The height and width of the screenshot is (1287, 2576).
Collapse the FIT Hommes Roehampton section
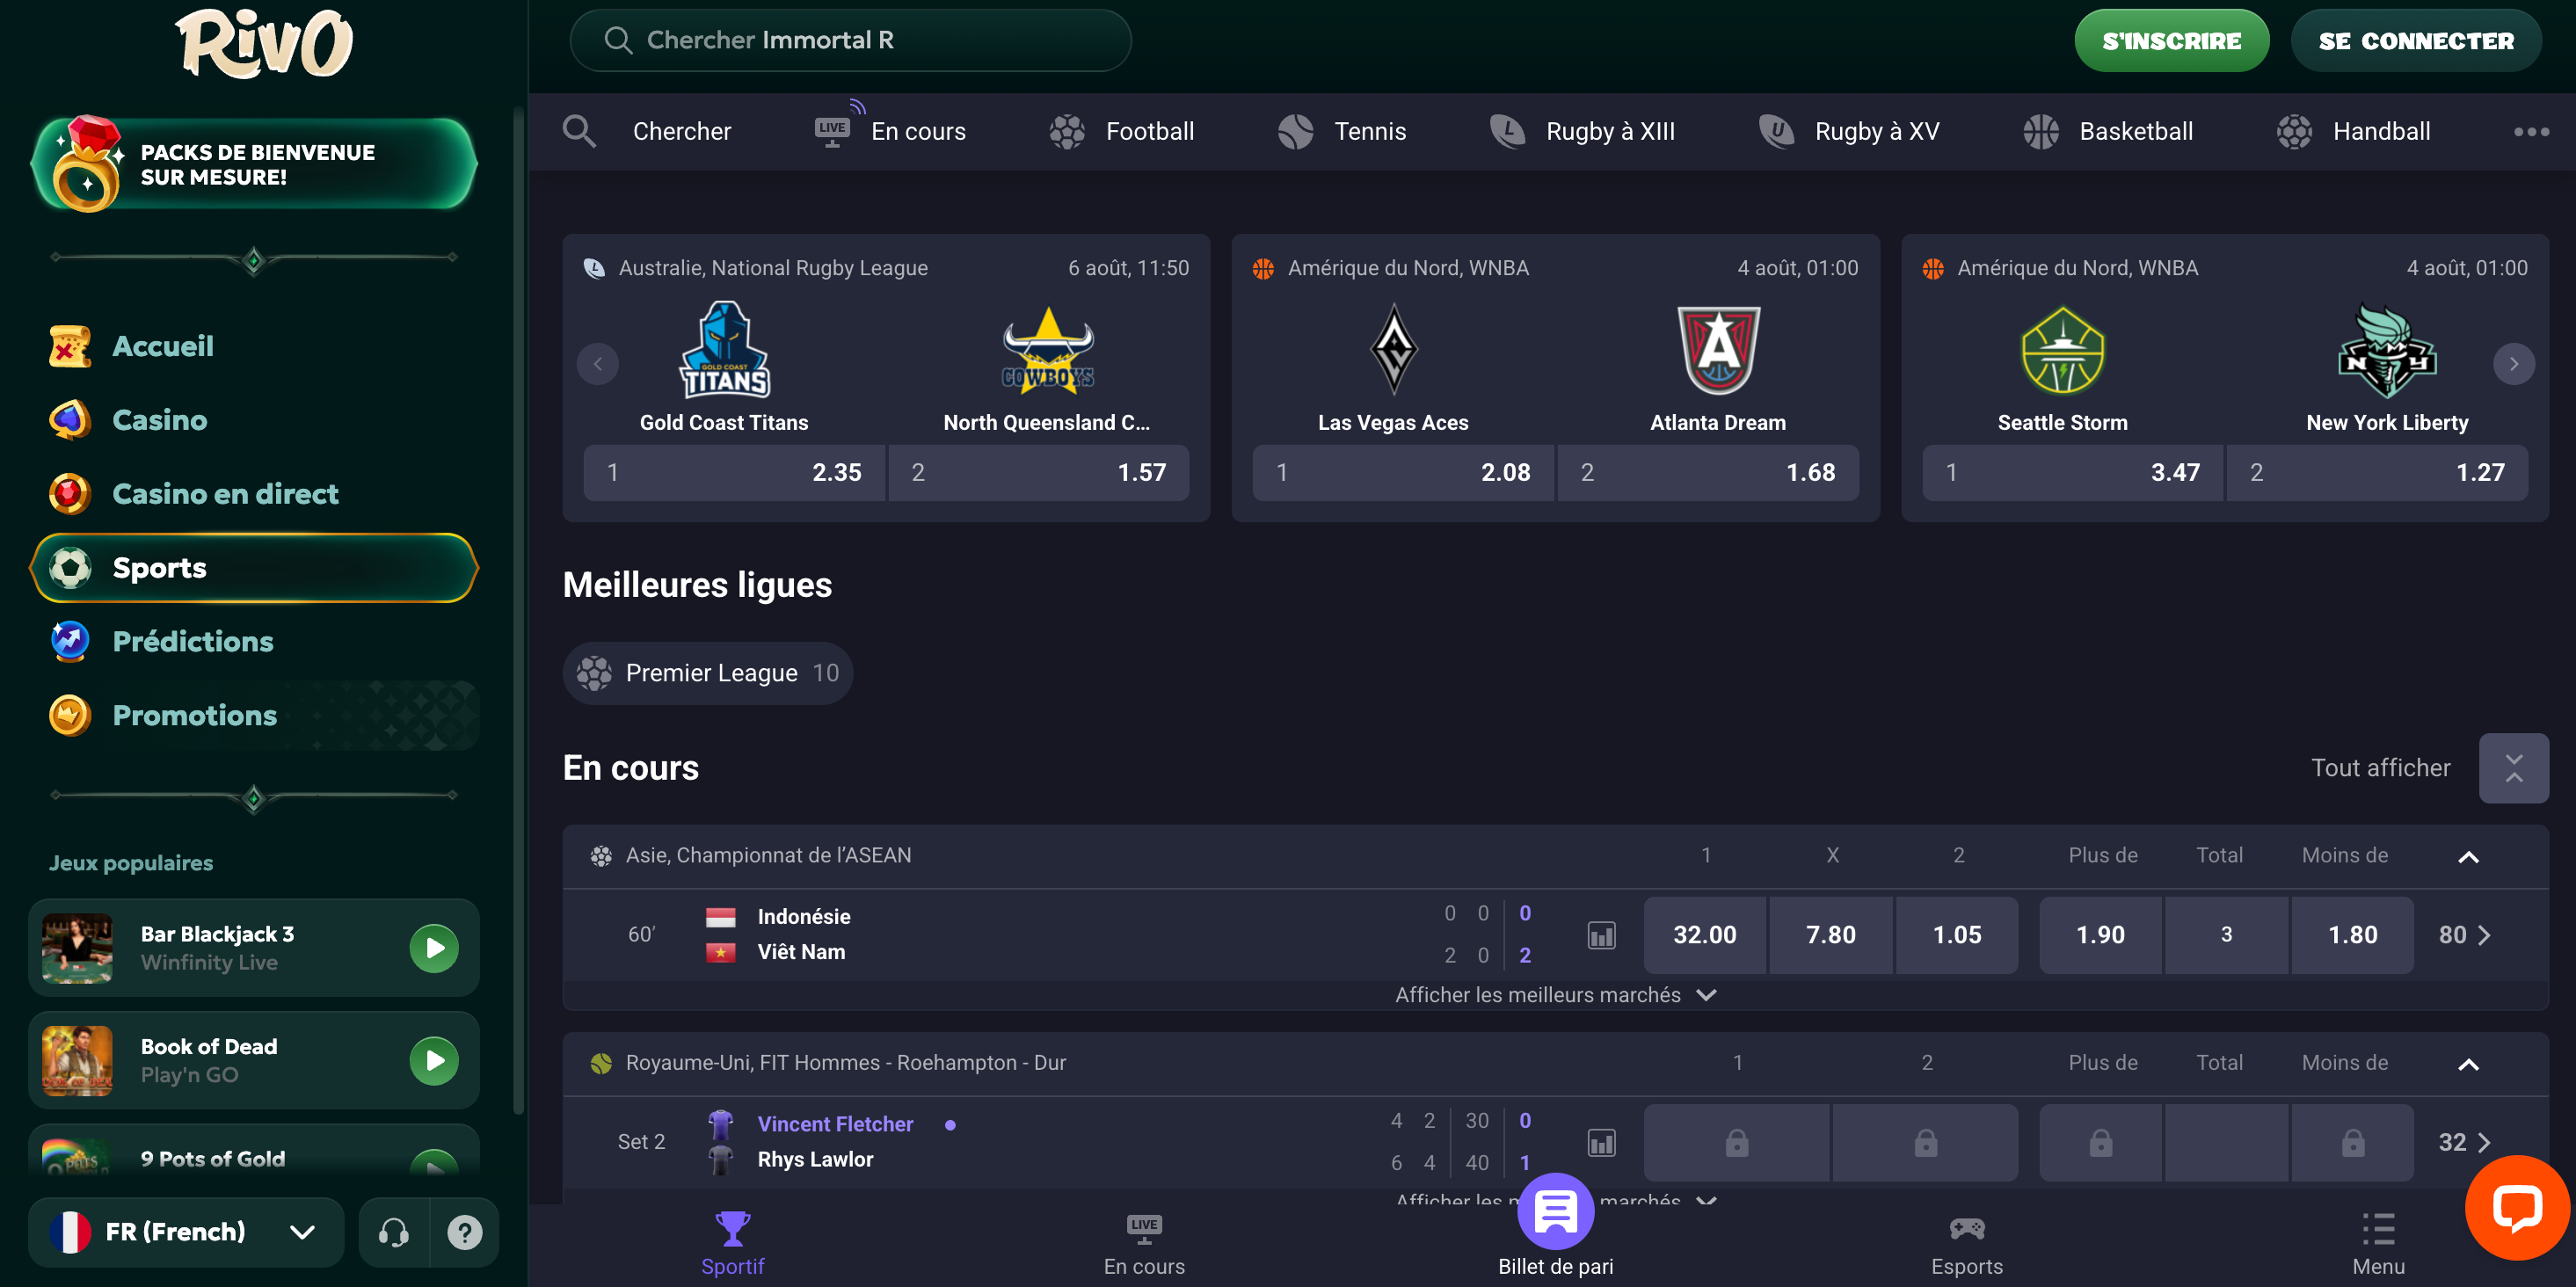2468,1064
